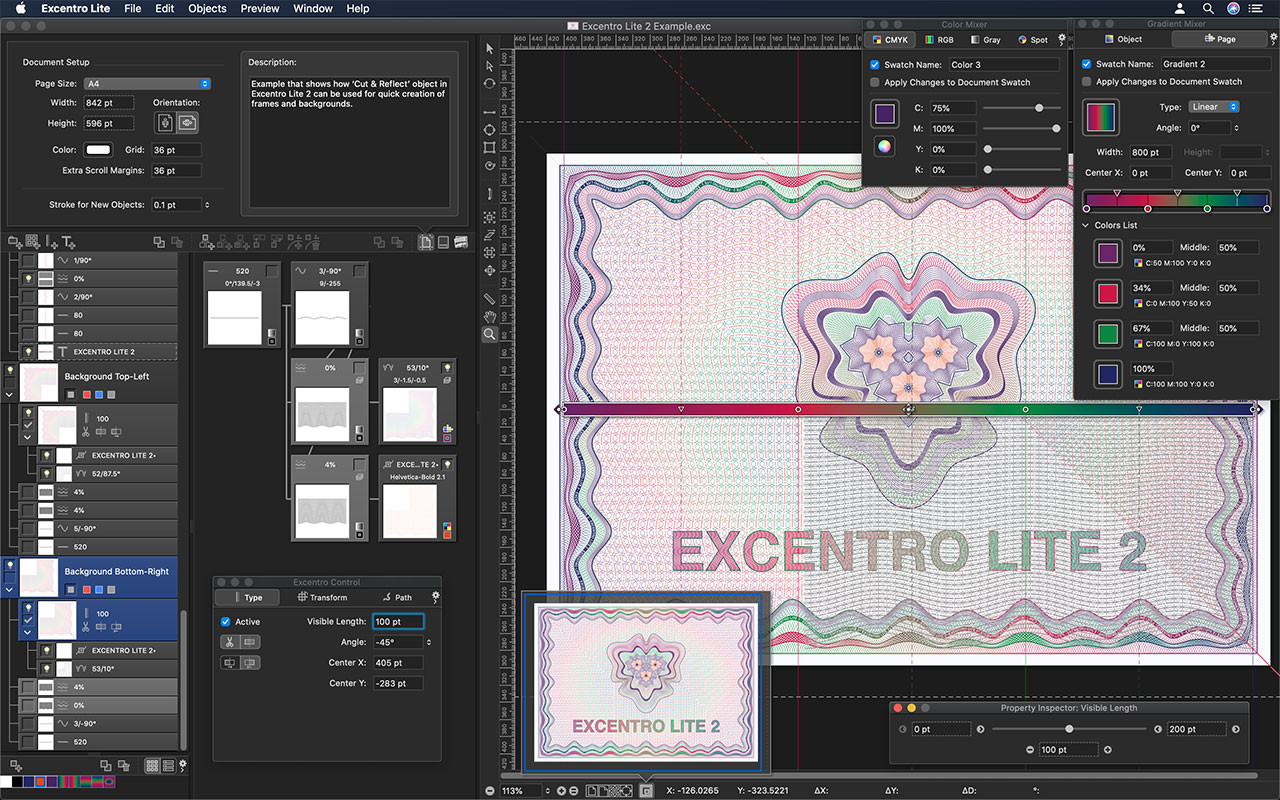1280x800 pixels.
Task: Toggle the Active checkbox
Action: pyautogui.click(x=225, y=622)
